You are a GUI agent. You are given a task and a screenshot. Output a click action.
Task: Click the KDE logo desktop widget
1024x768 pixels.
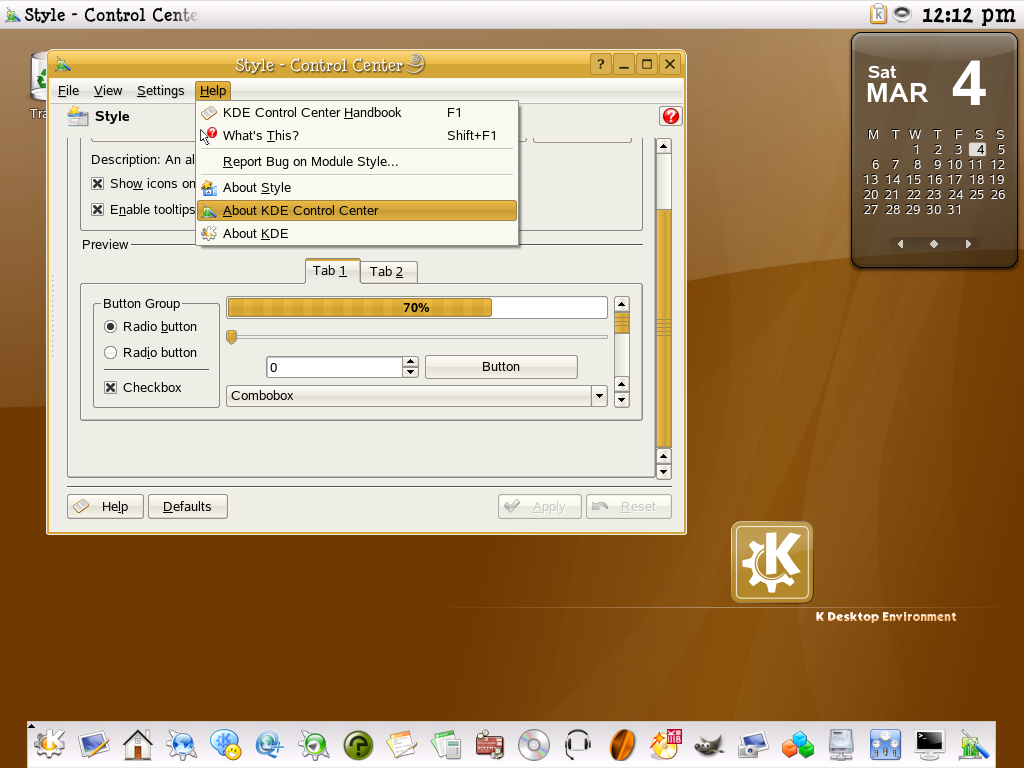(x=772, y=562)
